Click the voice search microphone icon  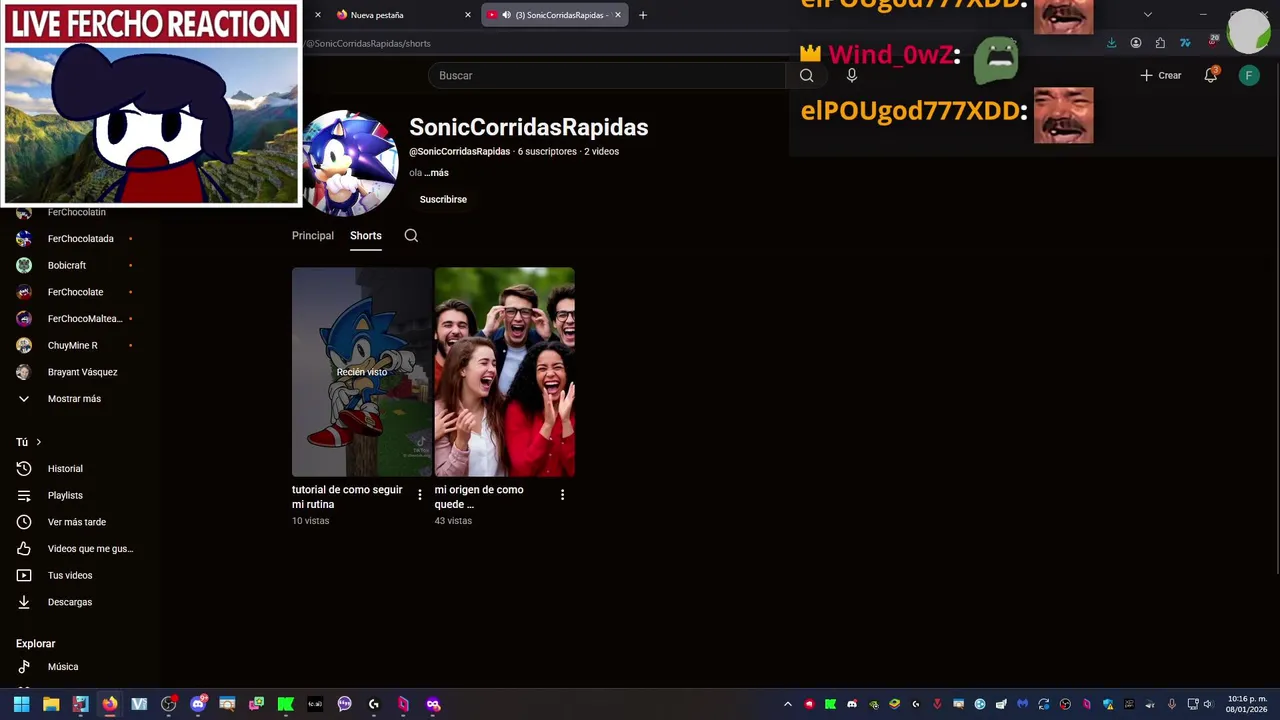(852, 75)
